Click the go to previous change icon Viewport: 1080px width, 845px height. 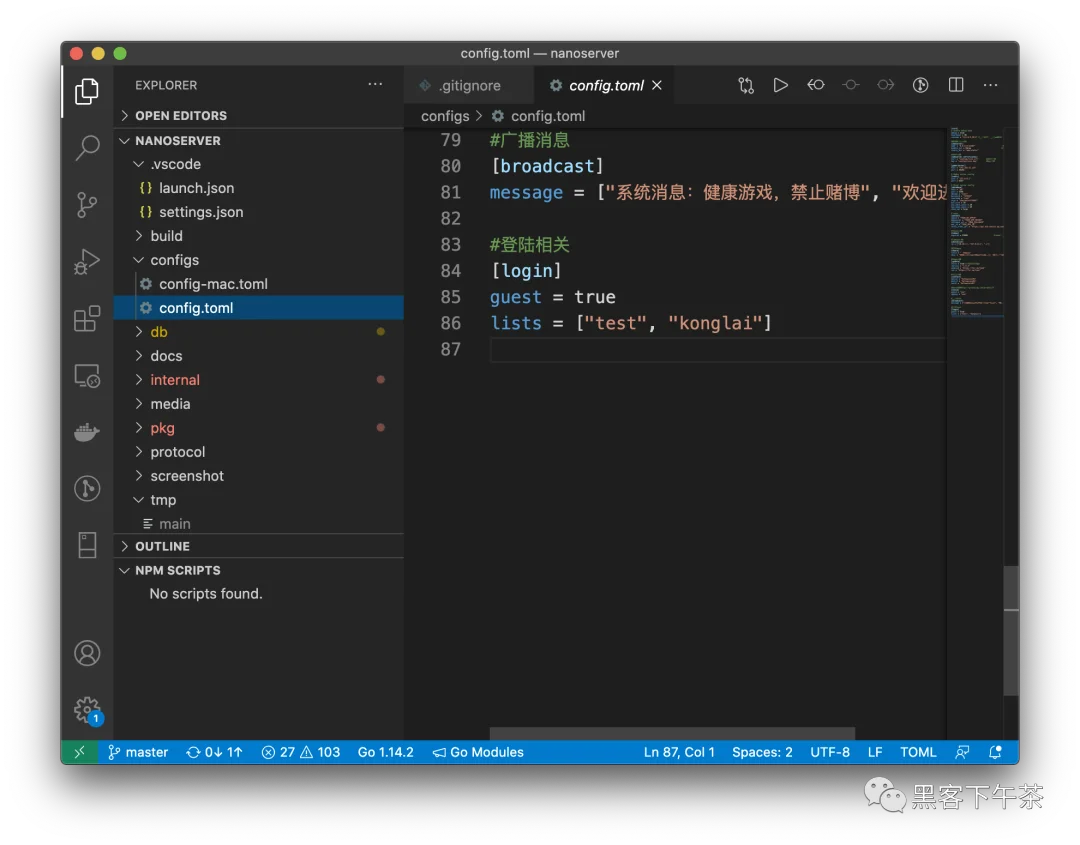pyautogui.click(x=816, y=85)
